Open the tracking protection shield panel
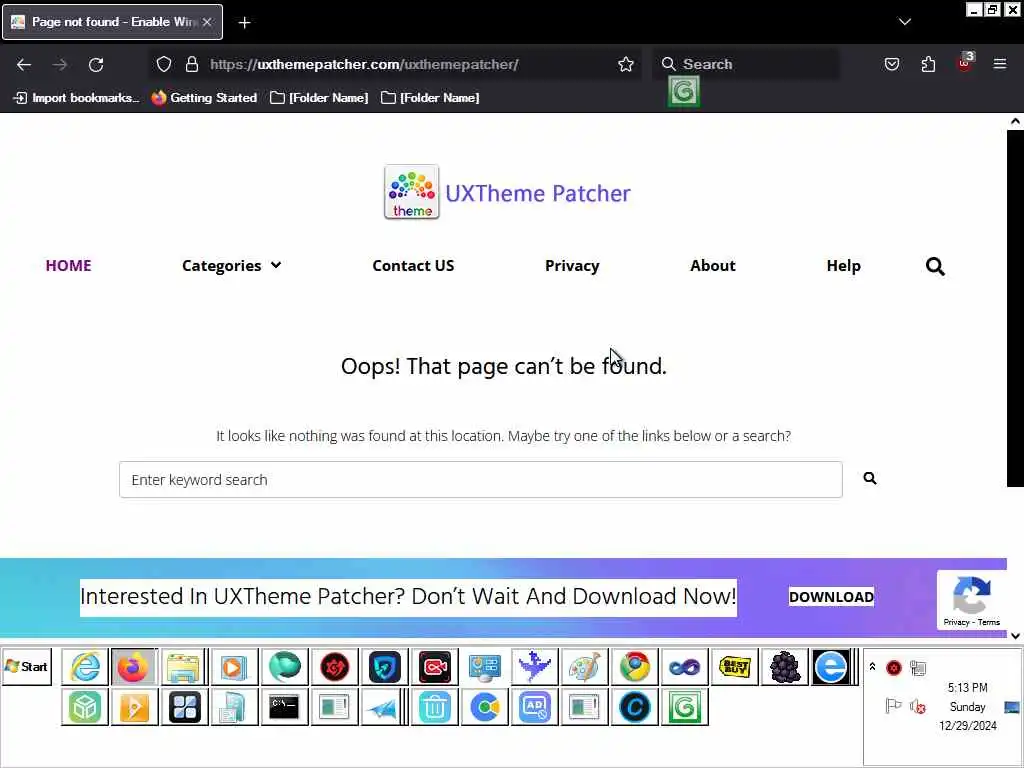This screenshot has height=768, width=1024. pyautogui.click(x=164, y=64)
